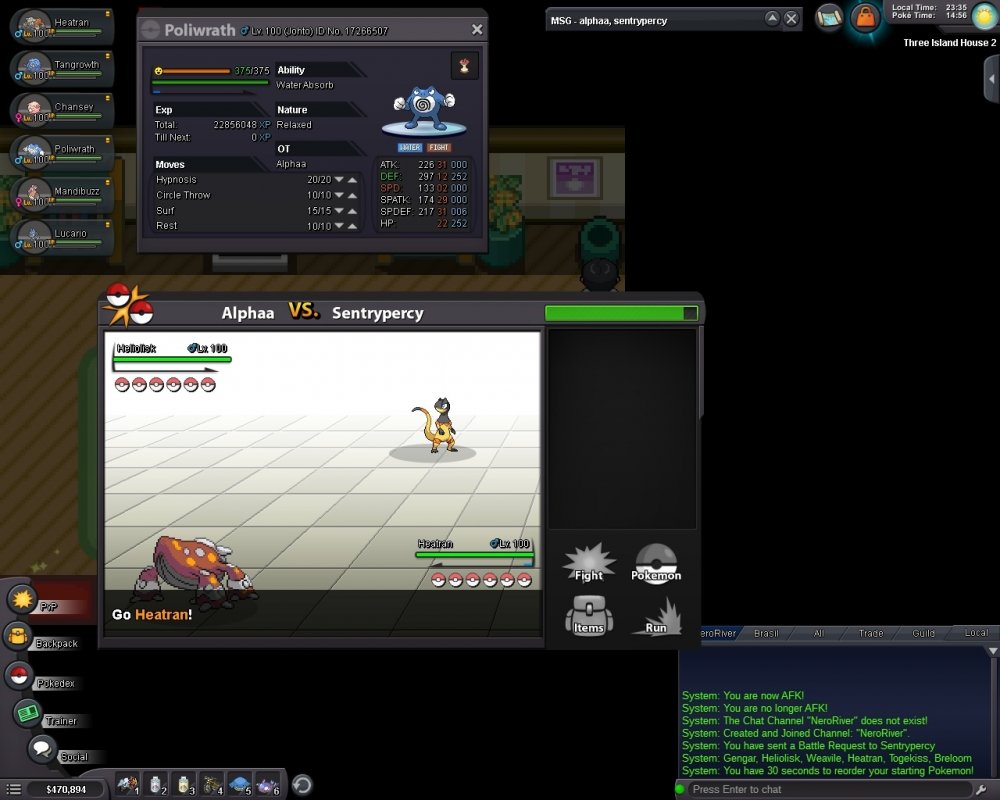This screenshot has height=800, width=1000.
Task: Switch to the Brasil chat tab
Action: click(767, 633)
